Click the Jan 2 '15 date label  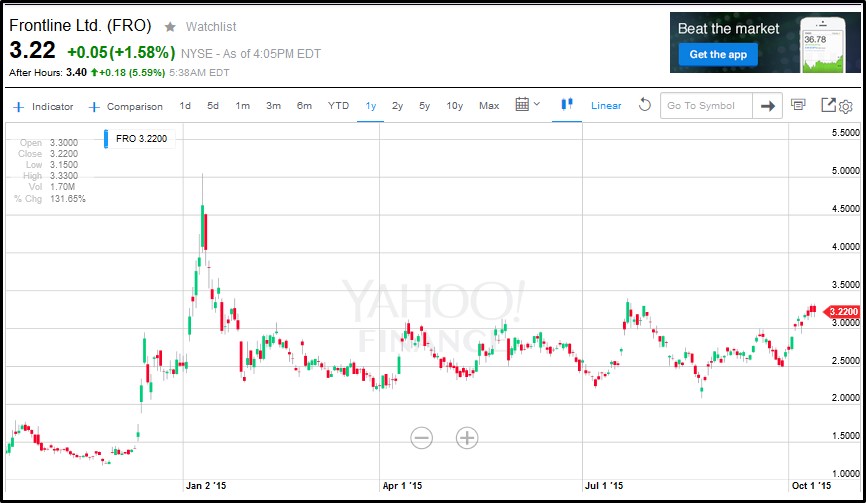click(206, 486)
